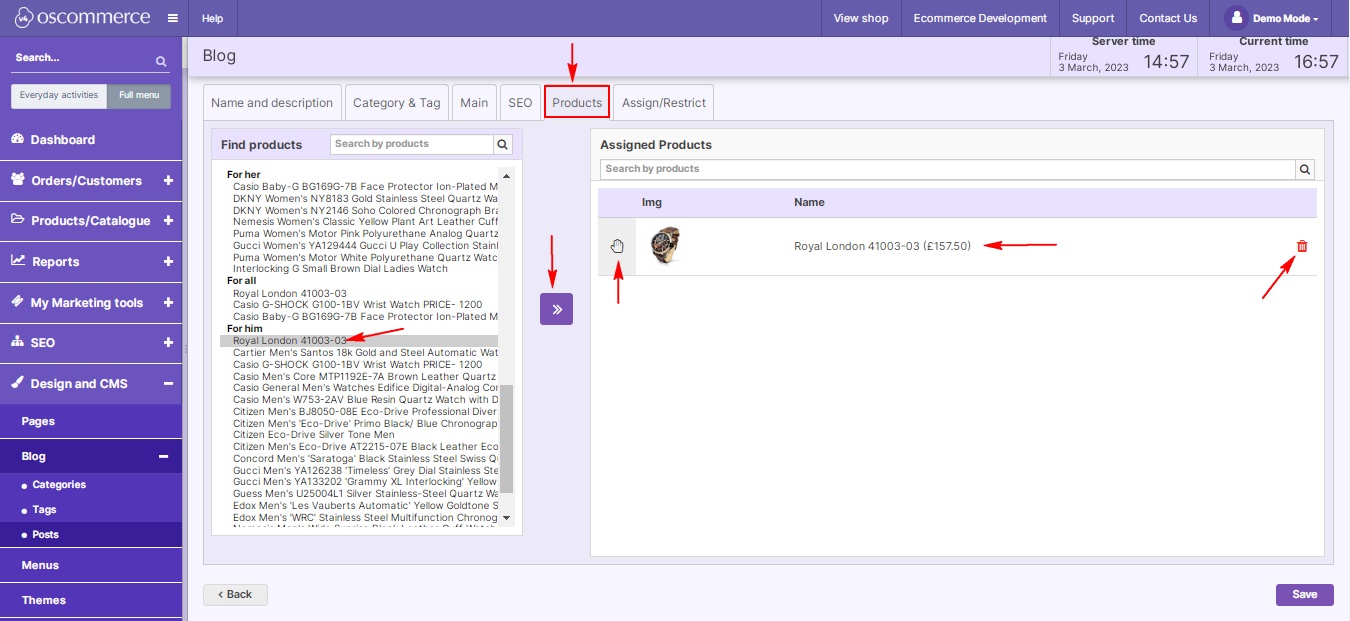
Task: Open the Assign/Restrict tab
Action: [x=664, y=102]
